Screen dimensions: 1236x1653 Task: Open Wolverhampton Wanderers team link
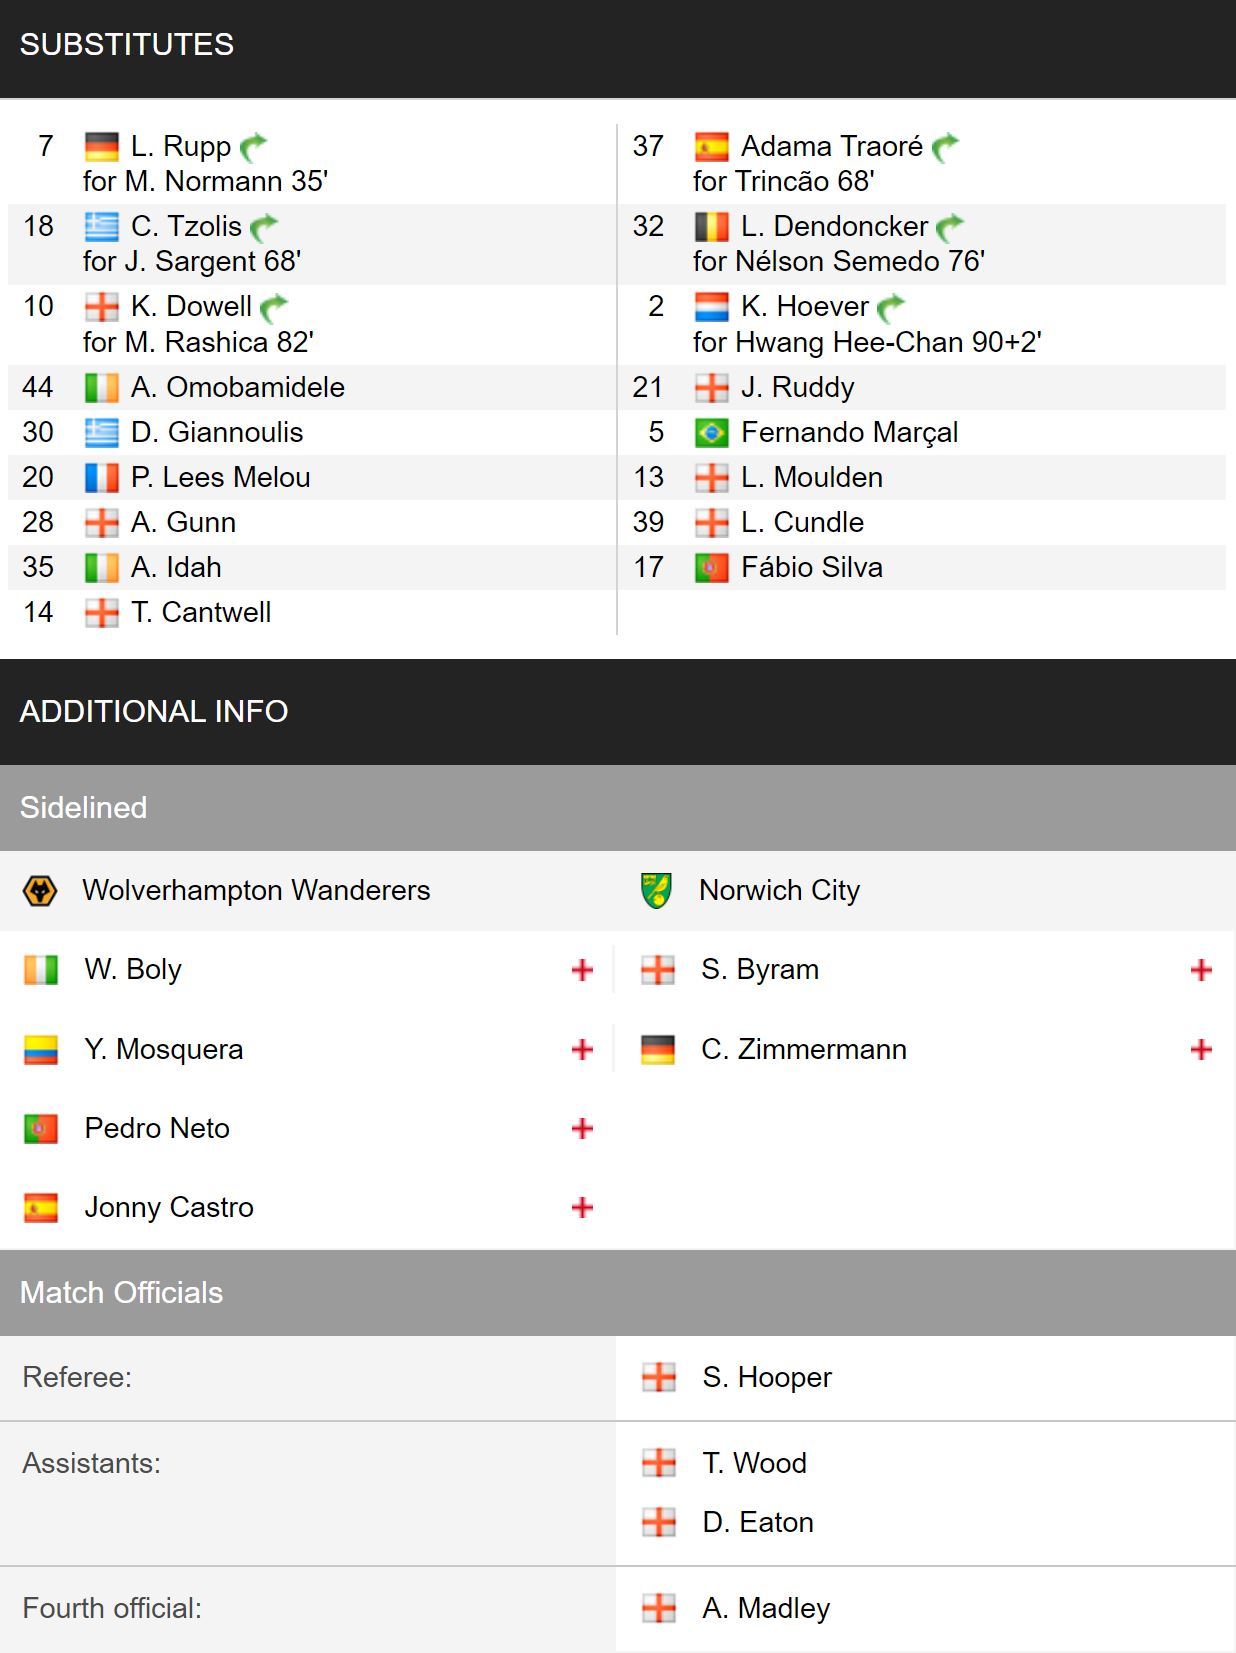(x=256, y=890)
